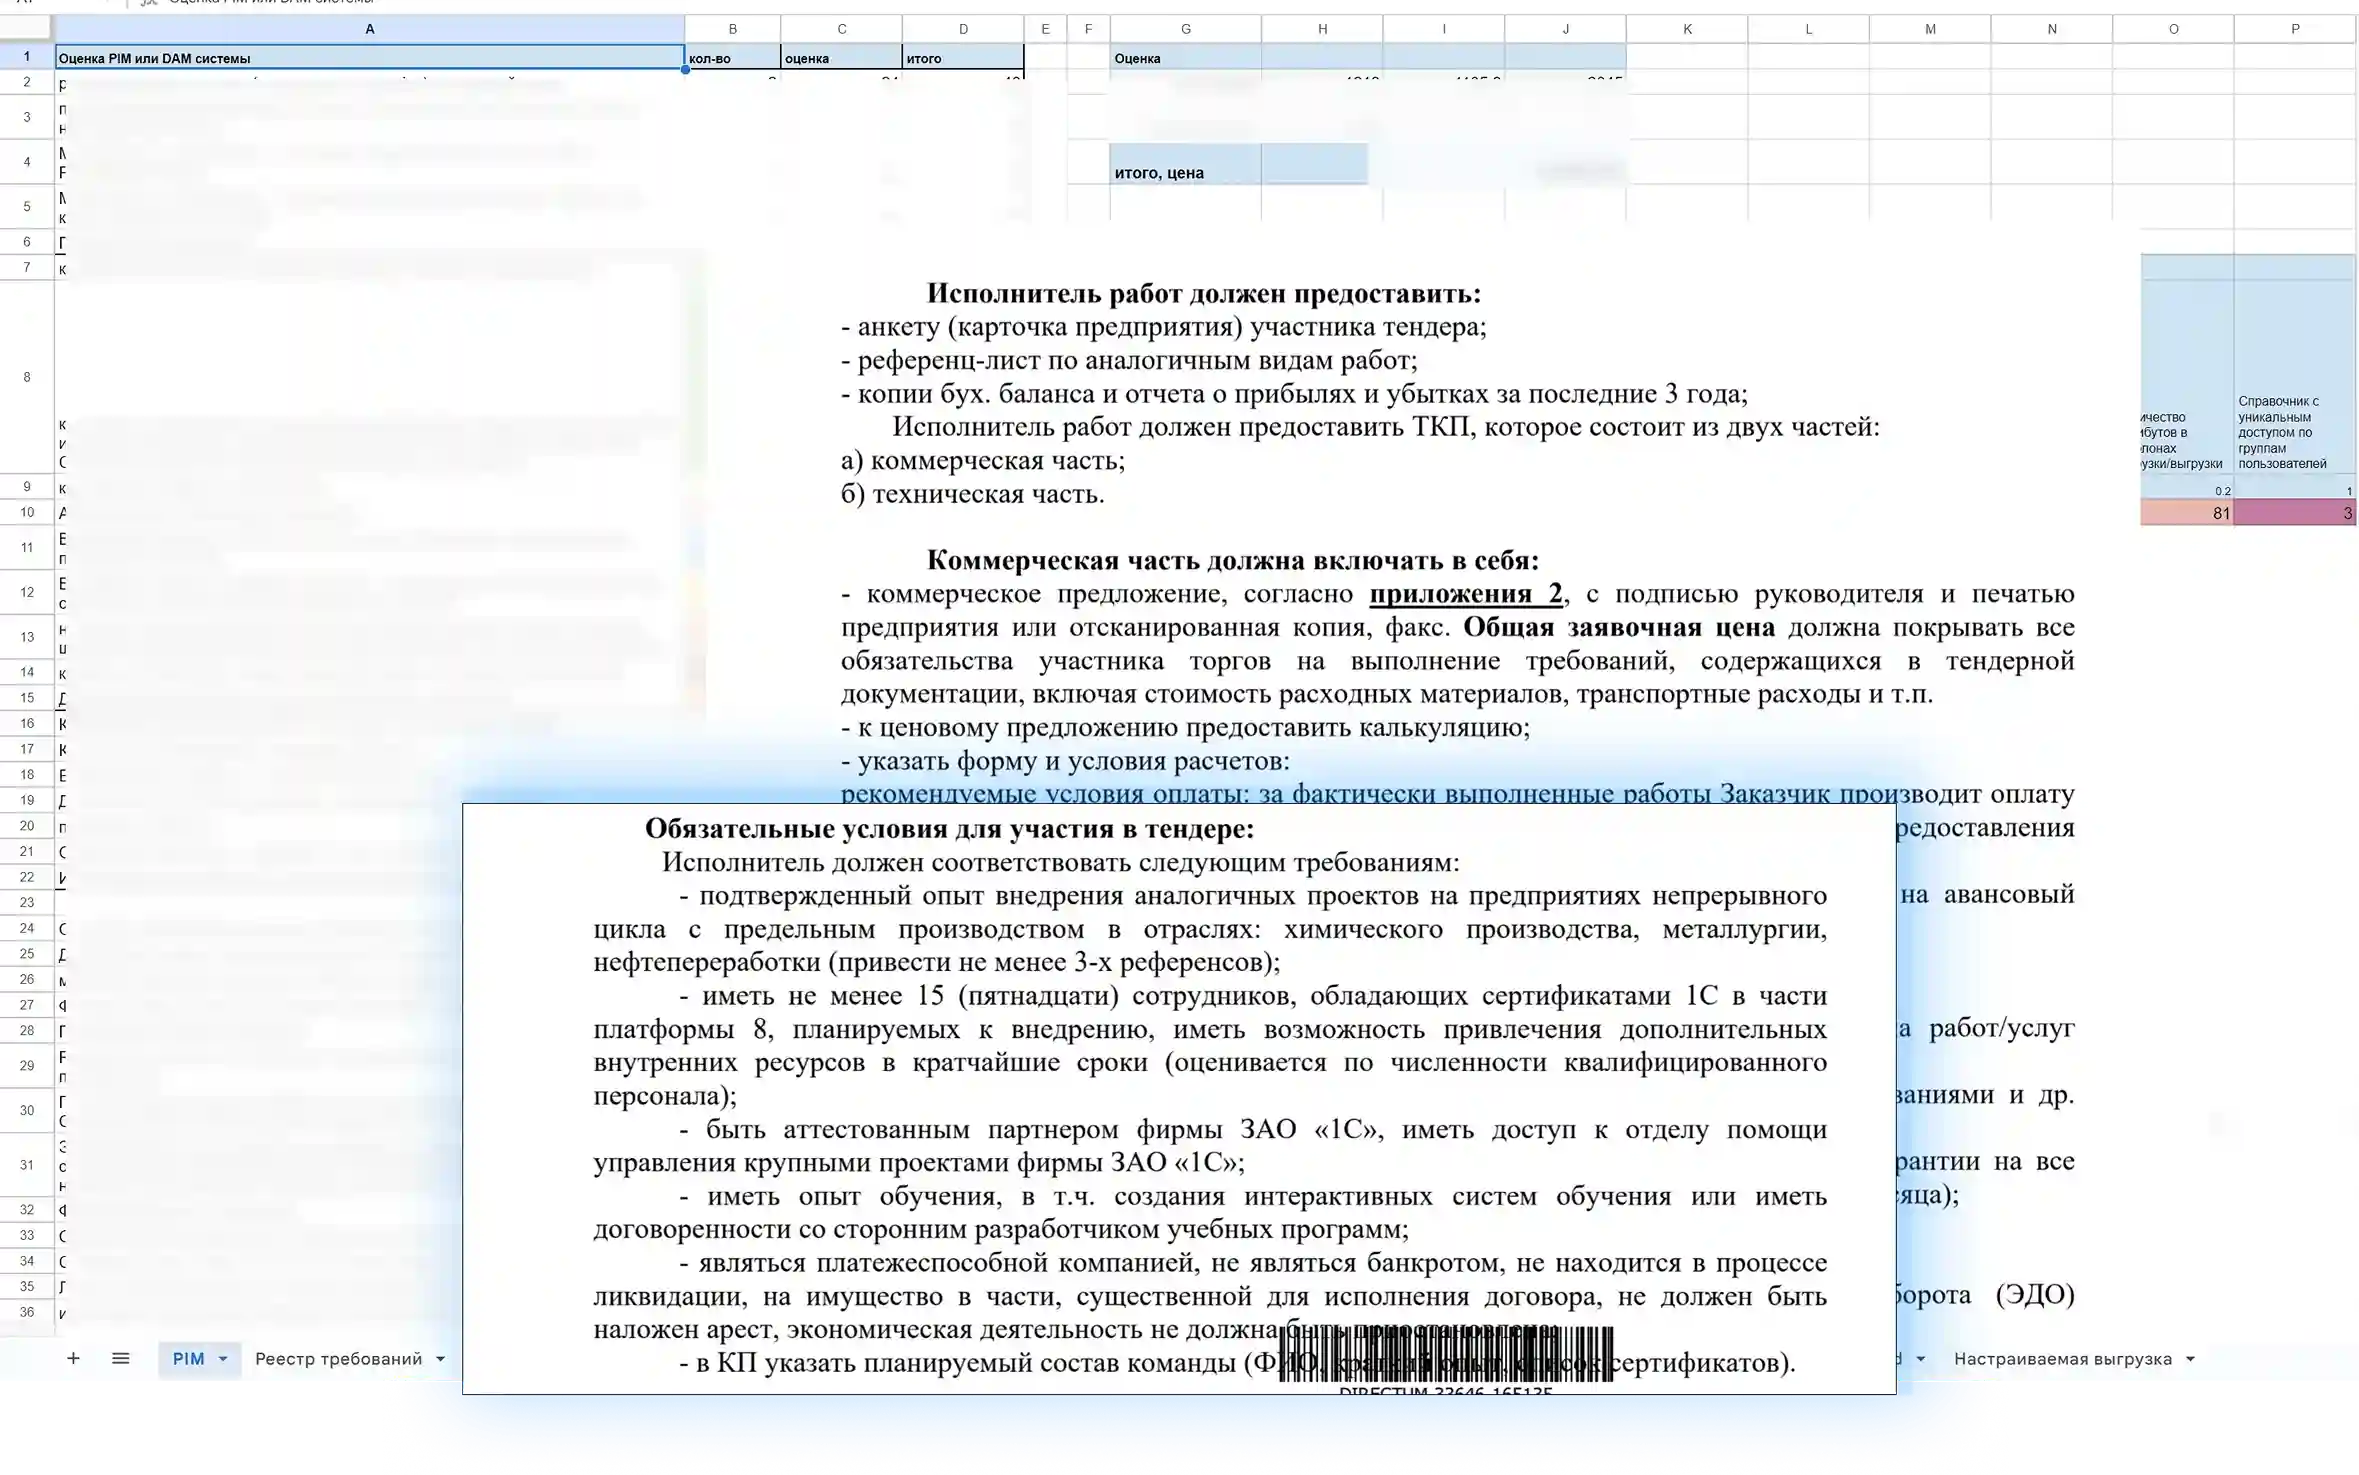This screenshot has width=2359, height=1475.
Task: Click the 'кол-во' header cell
Action: click(x=732, y=58)
